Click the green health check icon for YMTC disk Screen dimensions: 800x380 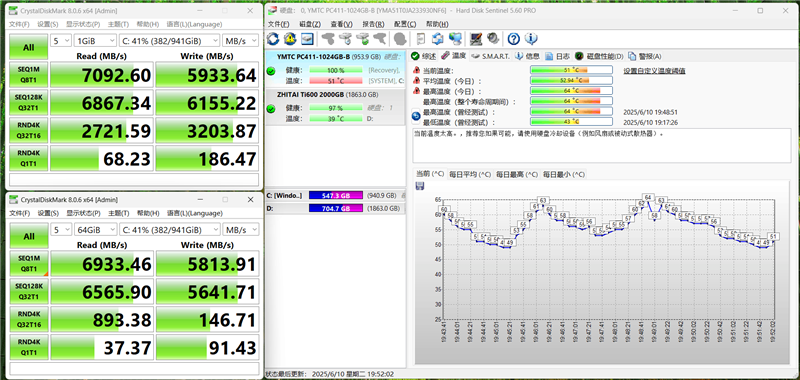(271, 71)
